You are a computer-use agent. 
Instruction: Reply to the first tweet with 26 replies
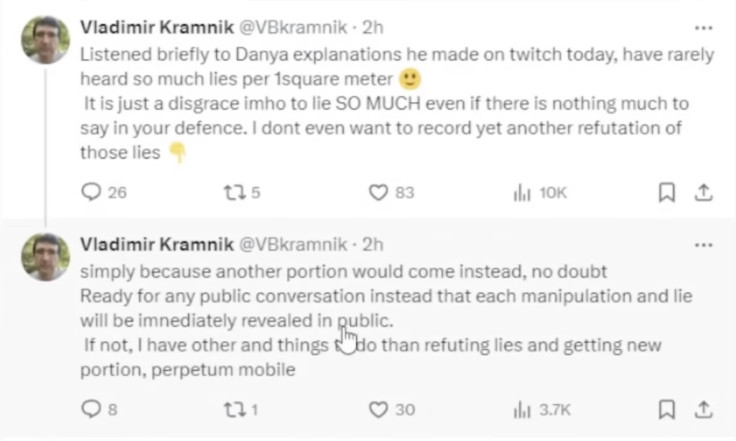[91, 193]
